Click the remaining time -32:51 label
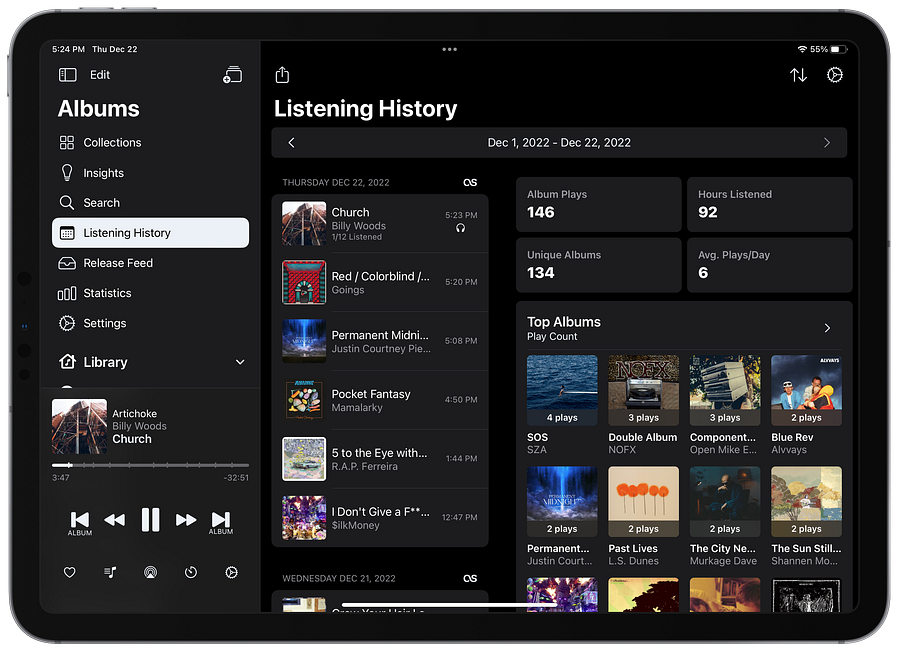This screenshot has width=900, height=653. [x=236, y=477]
